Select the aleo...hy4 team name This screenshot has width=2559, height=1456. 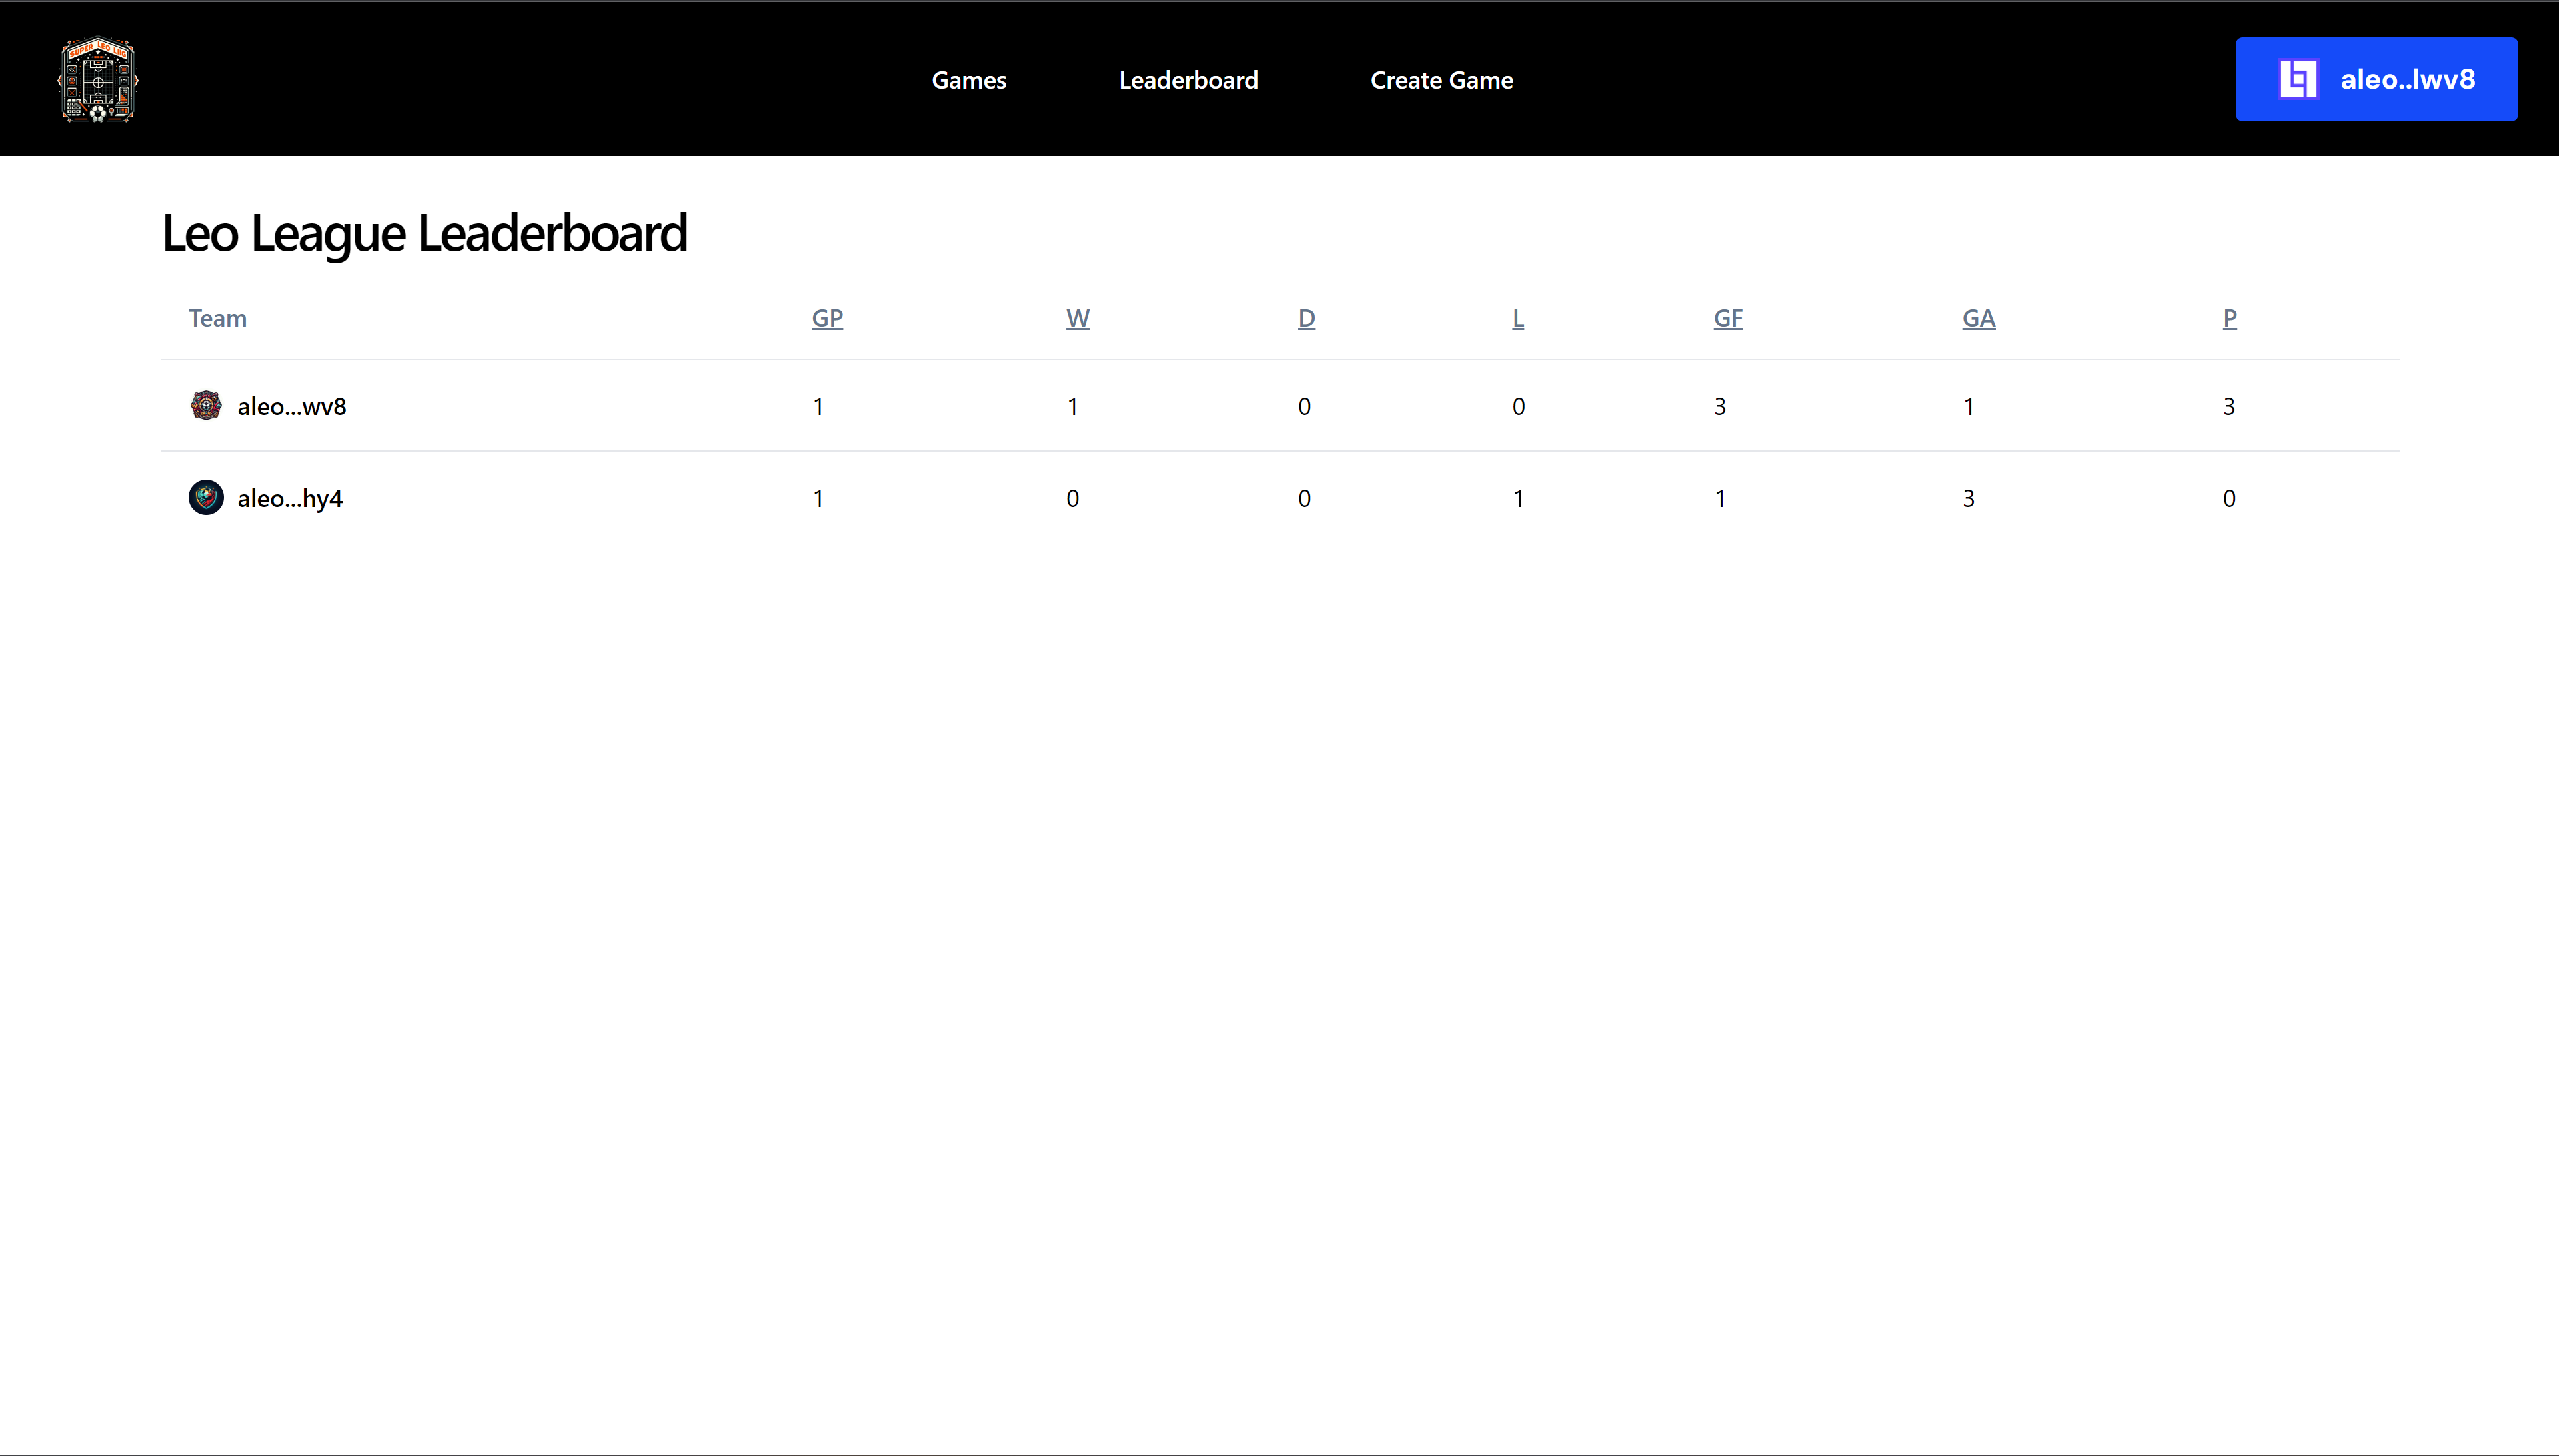(290, 499)
